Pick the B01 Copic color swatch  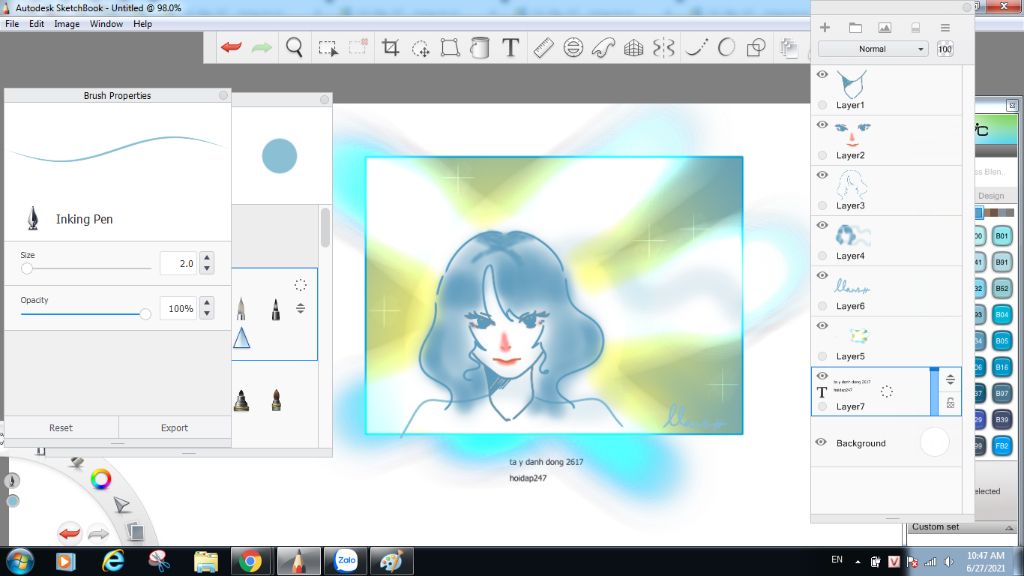[x=1002, y=236]
